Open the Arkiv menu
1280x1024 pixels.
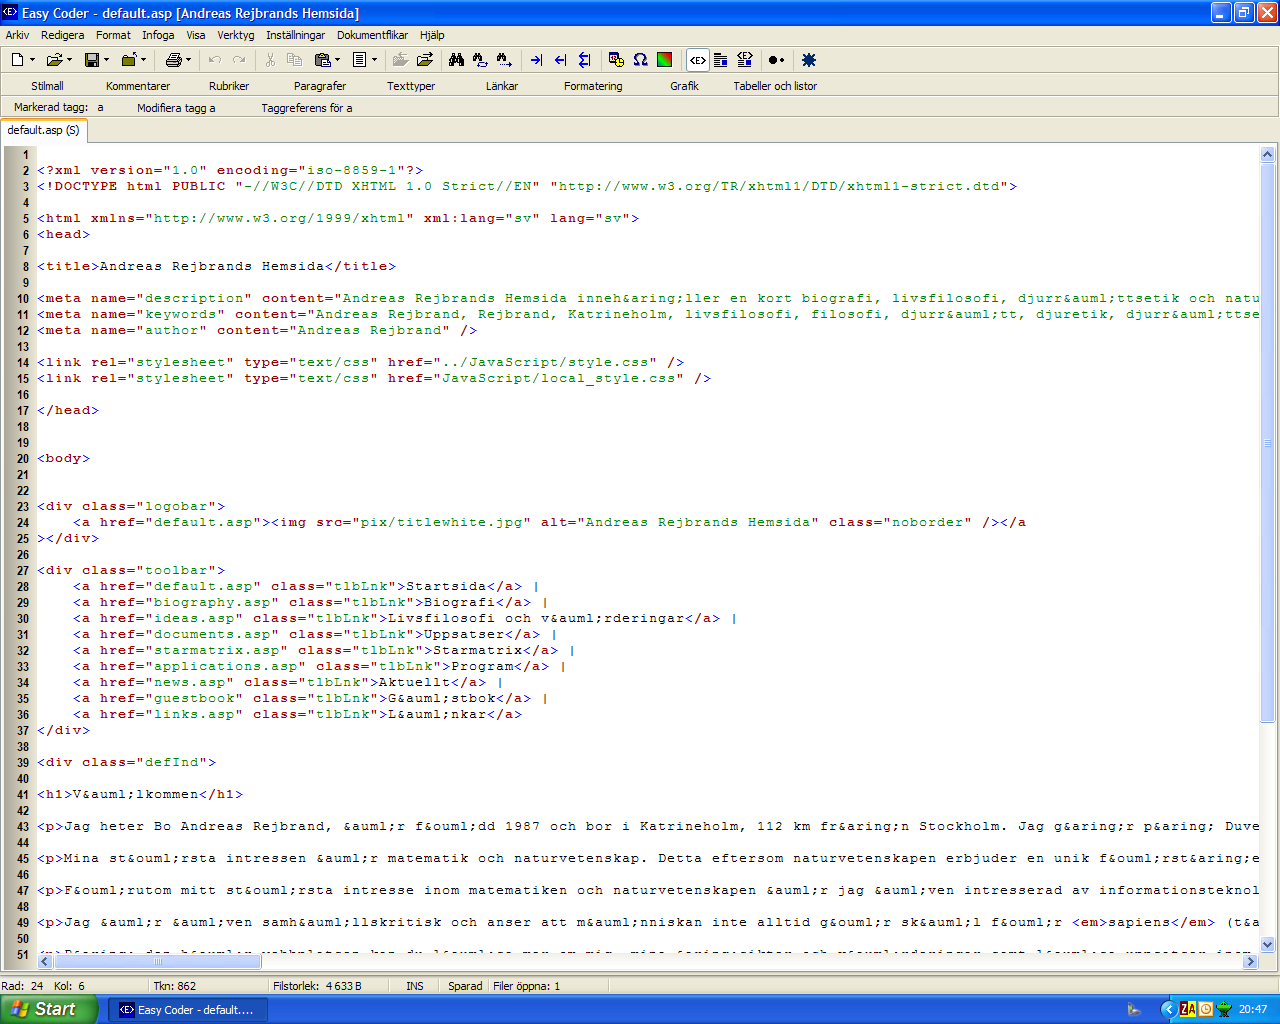click(x=17, y=35)
